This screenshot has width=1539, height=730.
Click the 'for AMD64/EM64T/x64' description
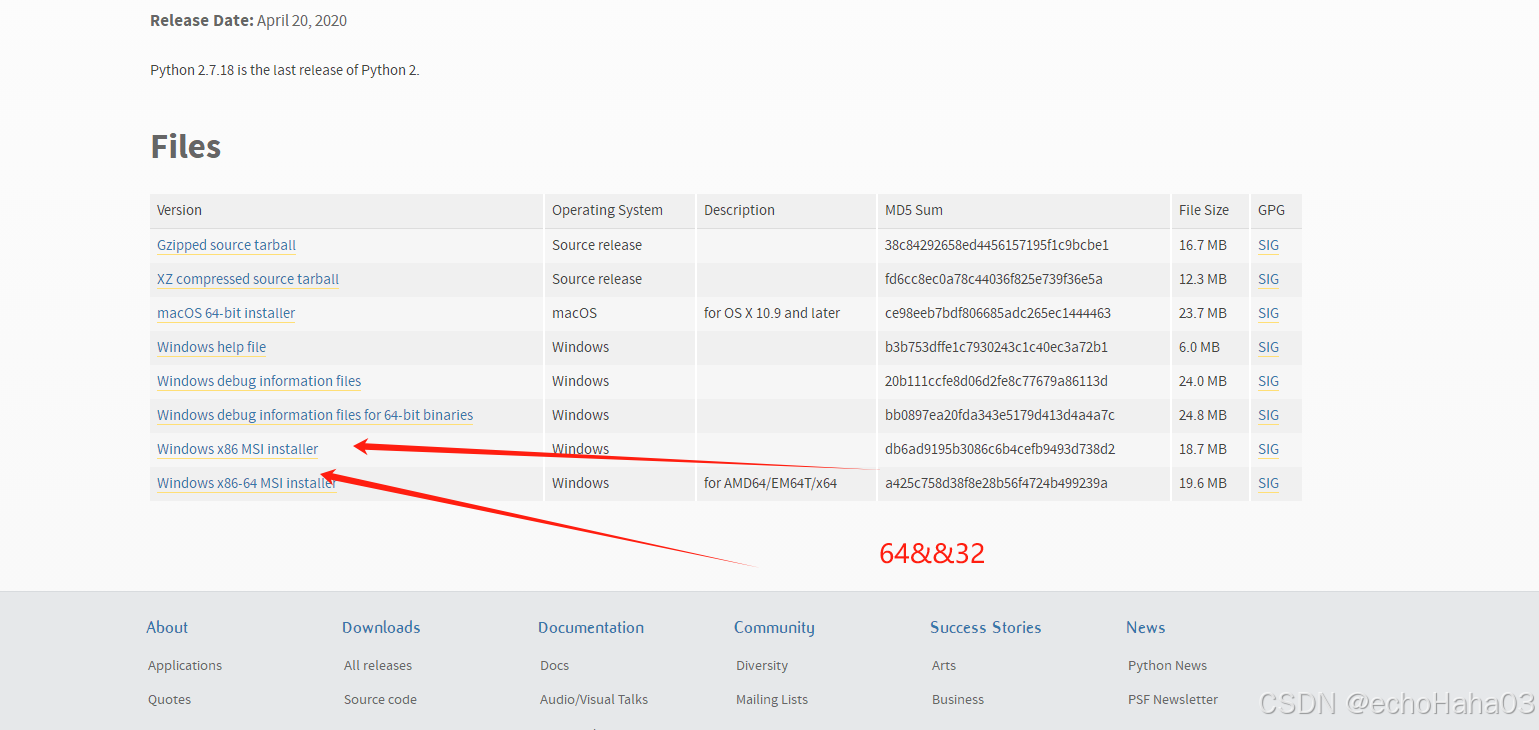coord(770,483)
